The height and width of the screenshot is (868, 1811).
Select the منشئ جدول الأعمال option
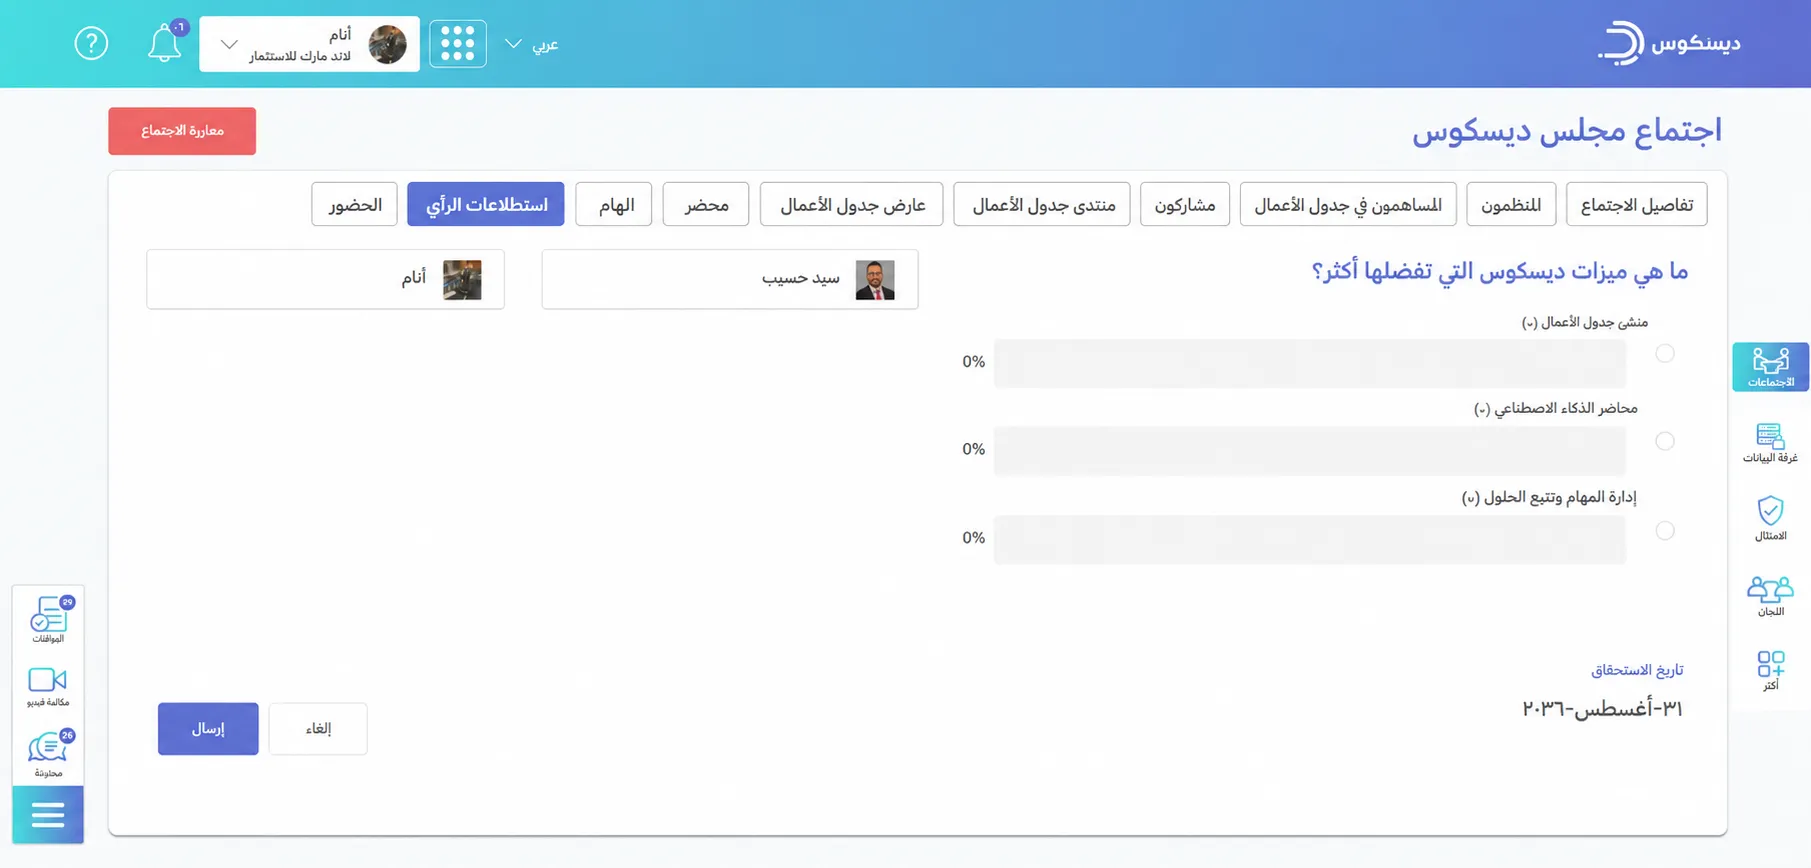(1665, 353)
